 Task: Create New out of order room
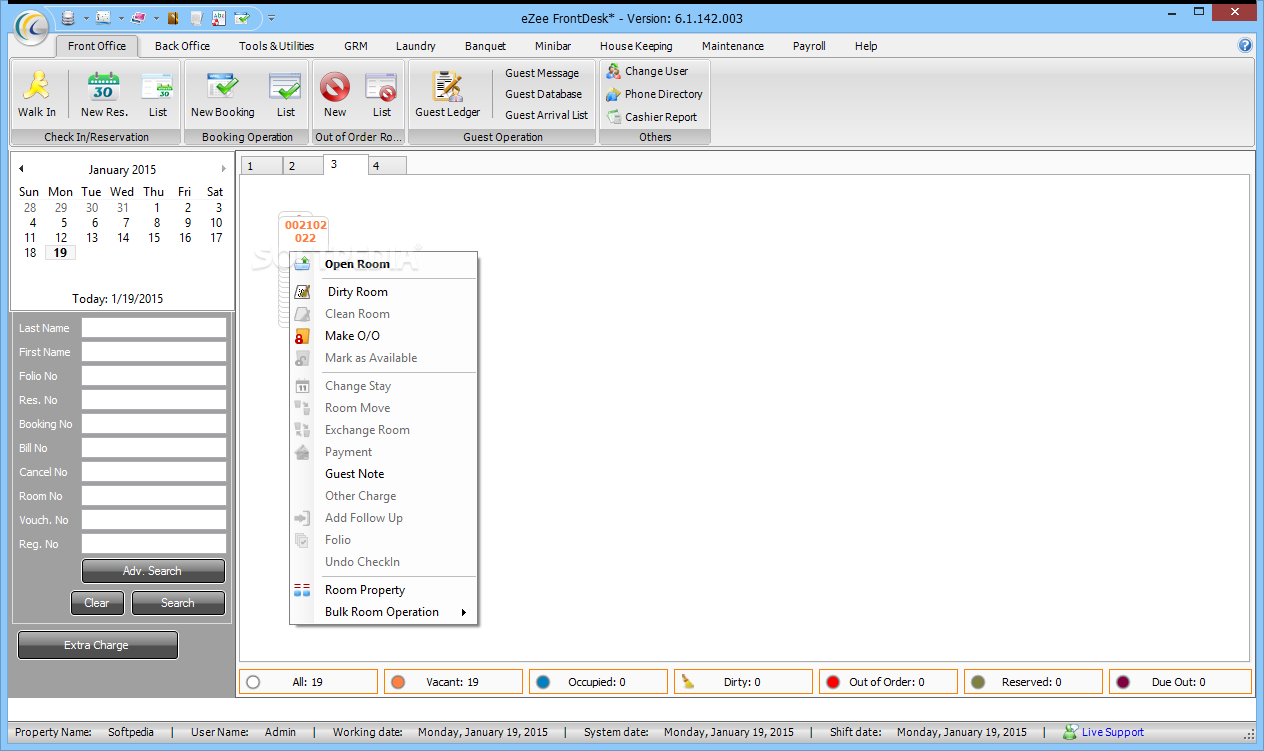pyautogui.click(x=335, y=95)
